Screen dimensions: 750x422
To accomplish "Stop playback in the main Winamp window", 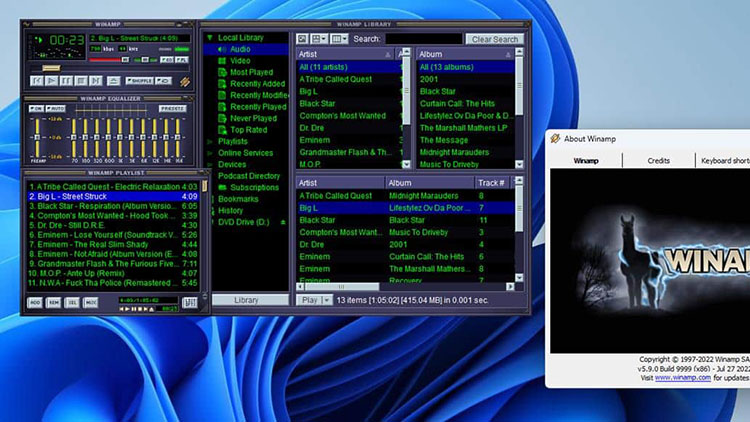I will [81, 81].
